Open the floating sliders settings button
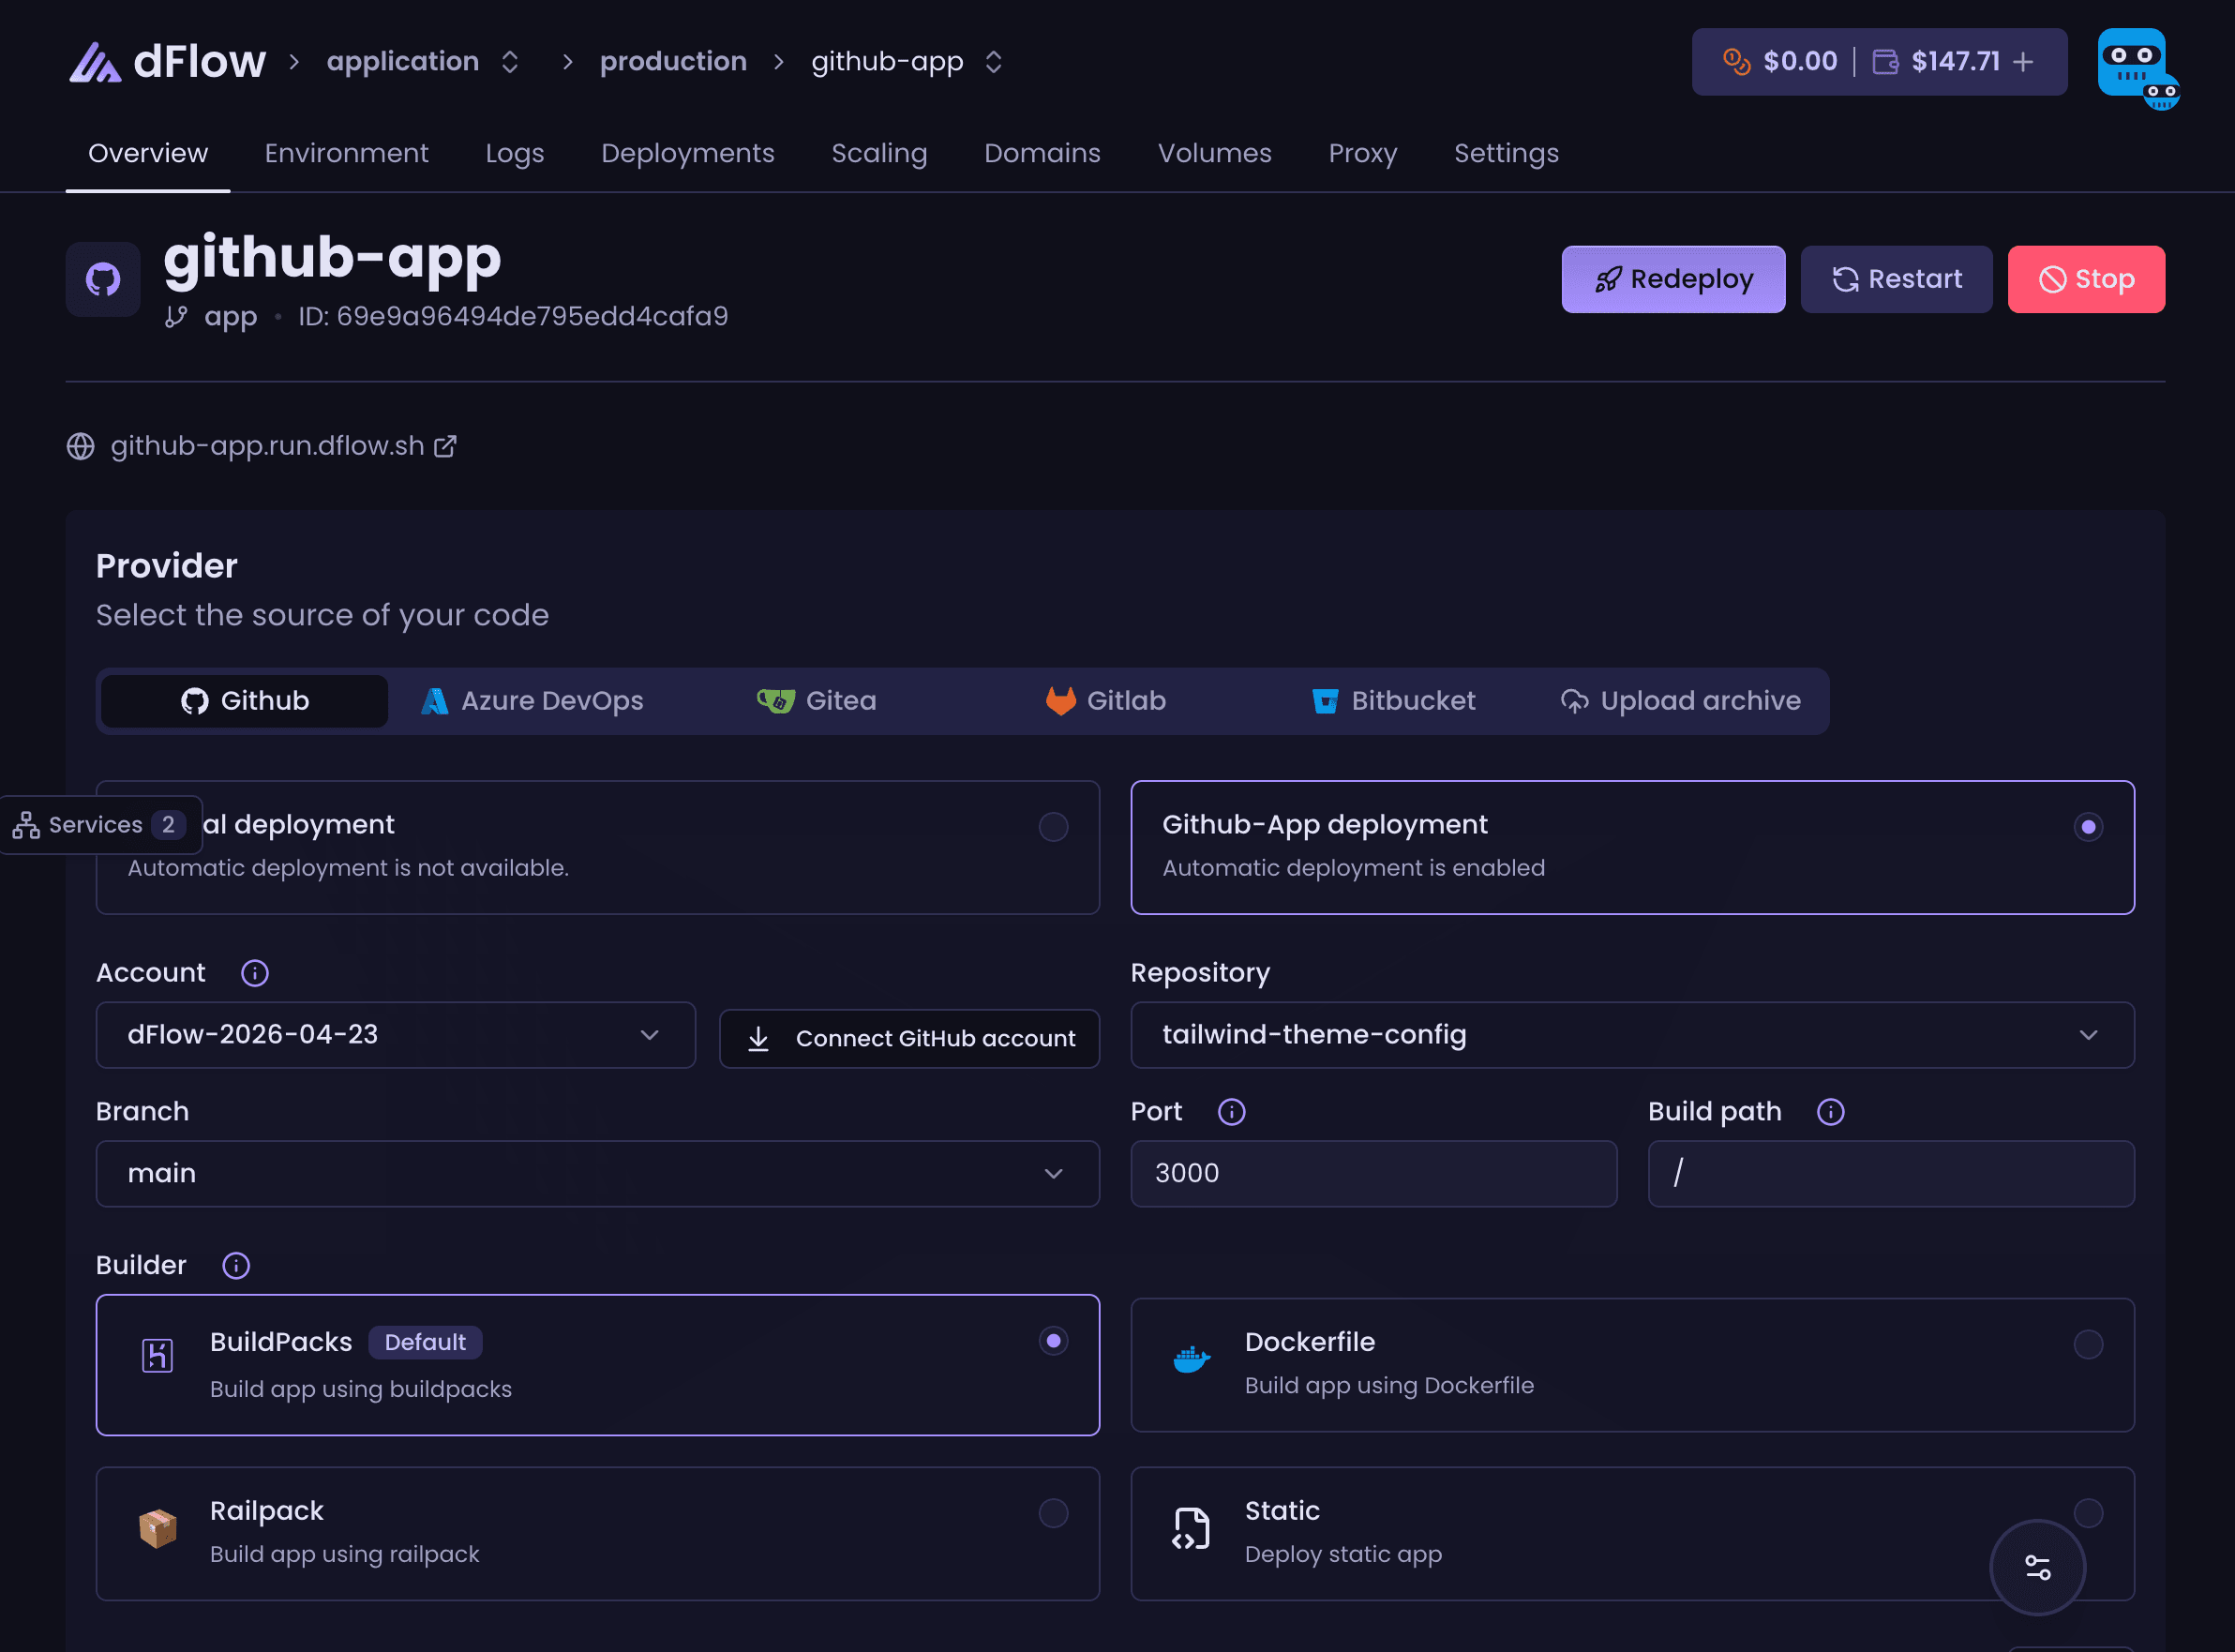 pyautogui.click(x=2037, y=1567)
